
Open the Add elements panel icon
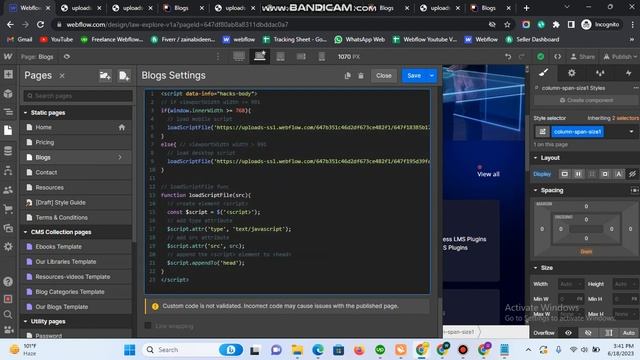[x=8, y=75]
